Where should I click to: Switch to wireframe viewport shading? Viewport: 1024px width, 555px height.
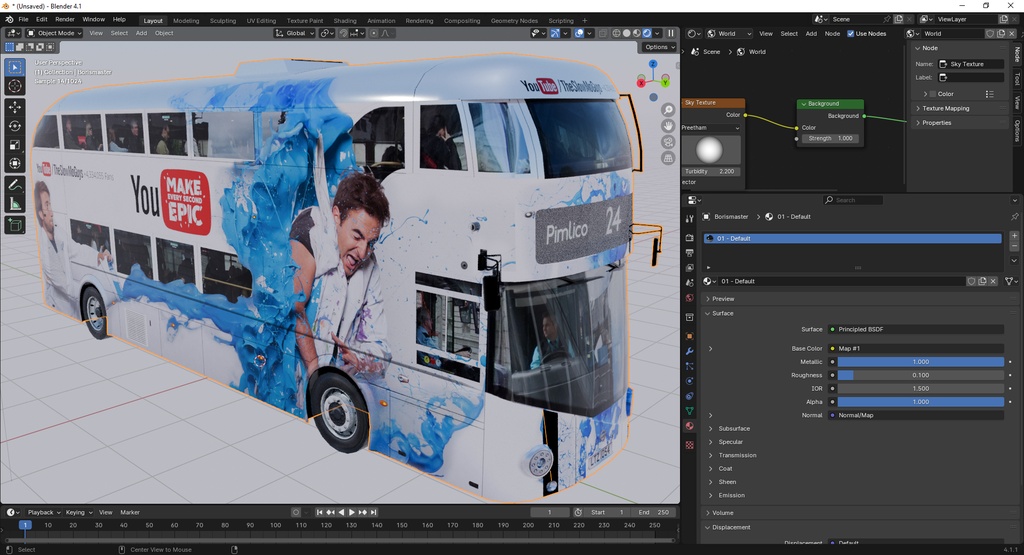point(616,33)
